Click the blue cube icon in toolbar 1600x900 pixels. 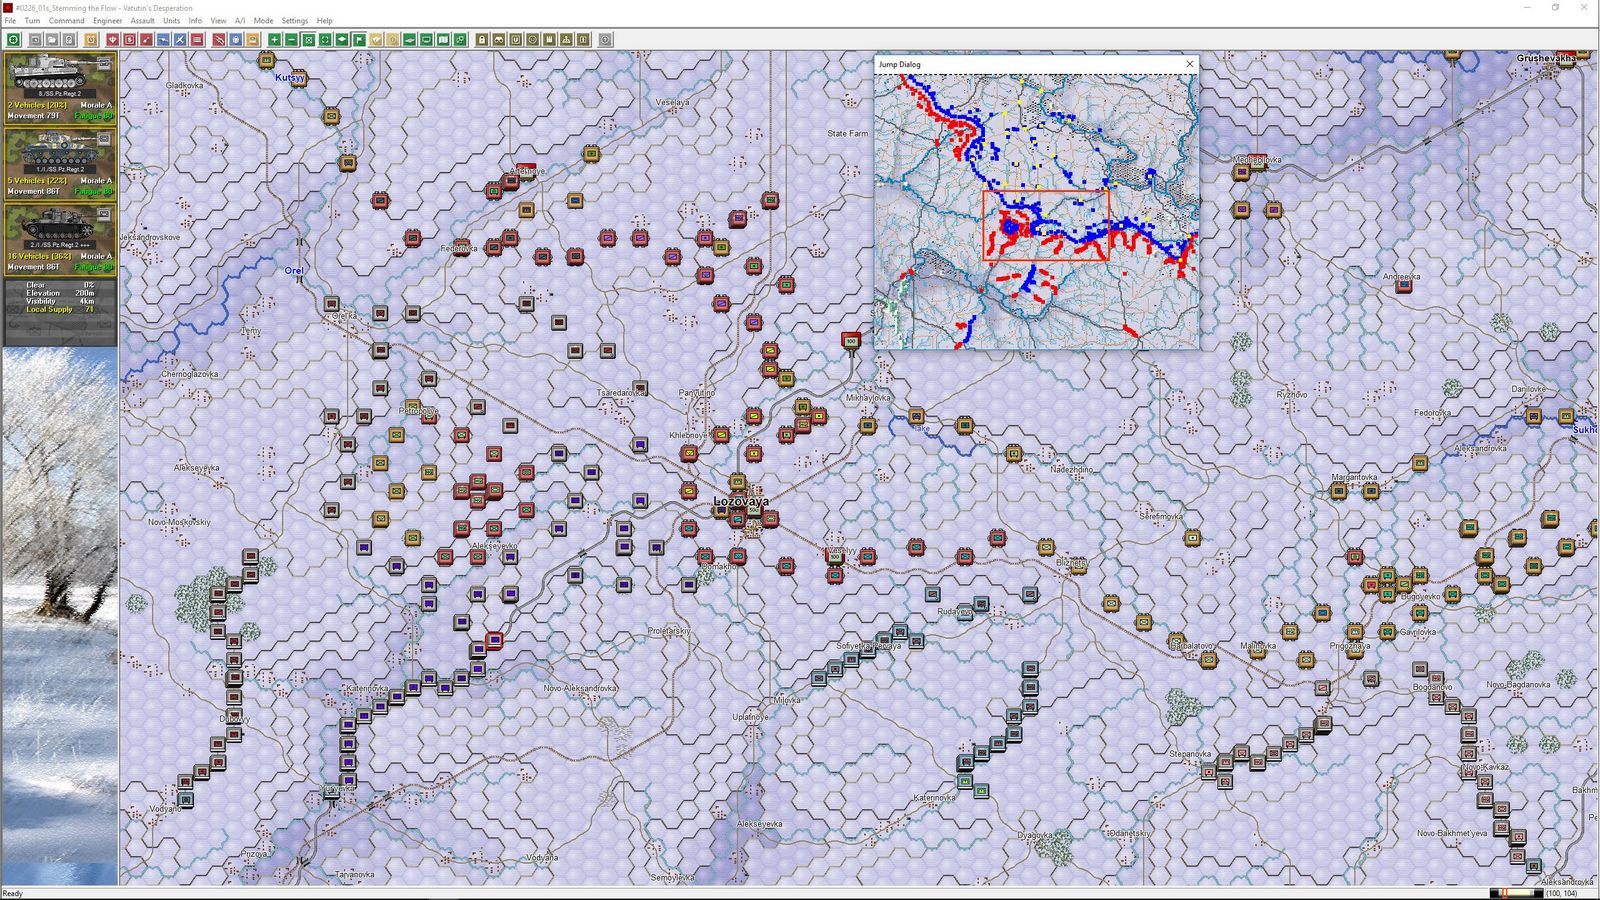tap(236, 40)
